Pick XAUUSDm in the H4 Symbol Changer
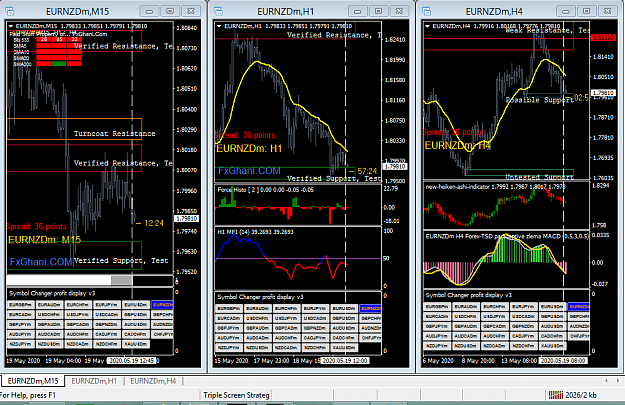Viewport: 625px width, 405px height. 553,346
